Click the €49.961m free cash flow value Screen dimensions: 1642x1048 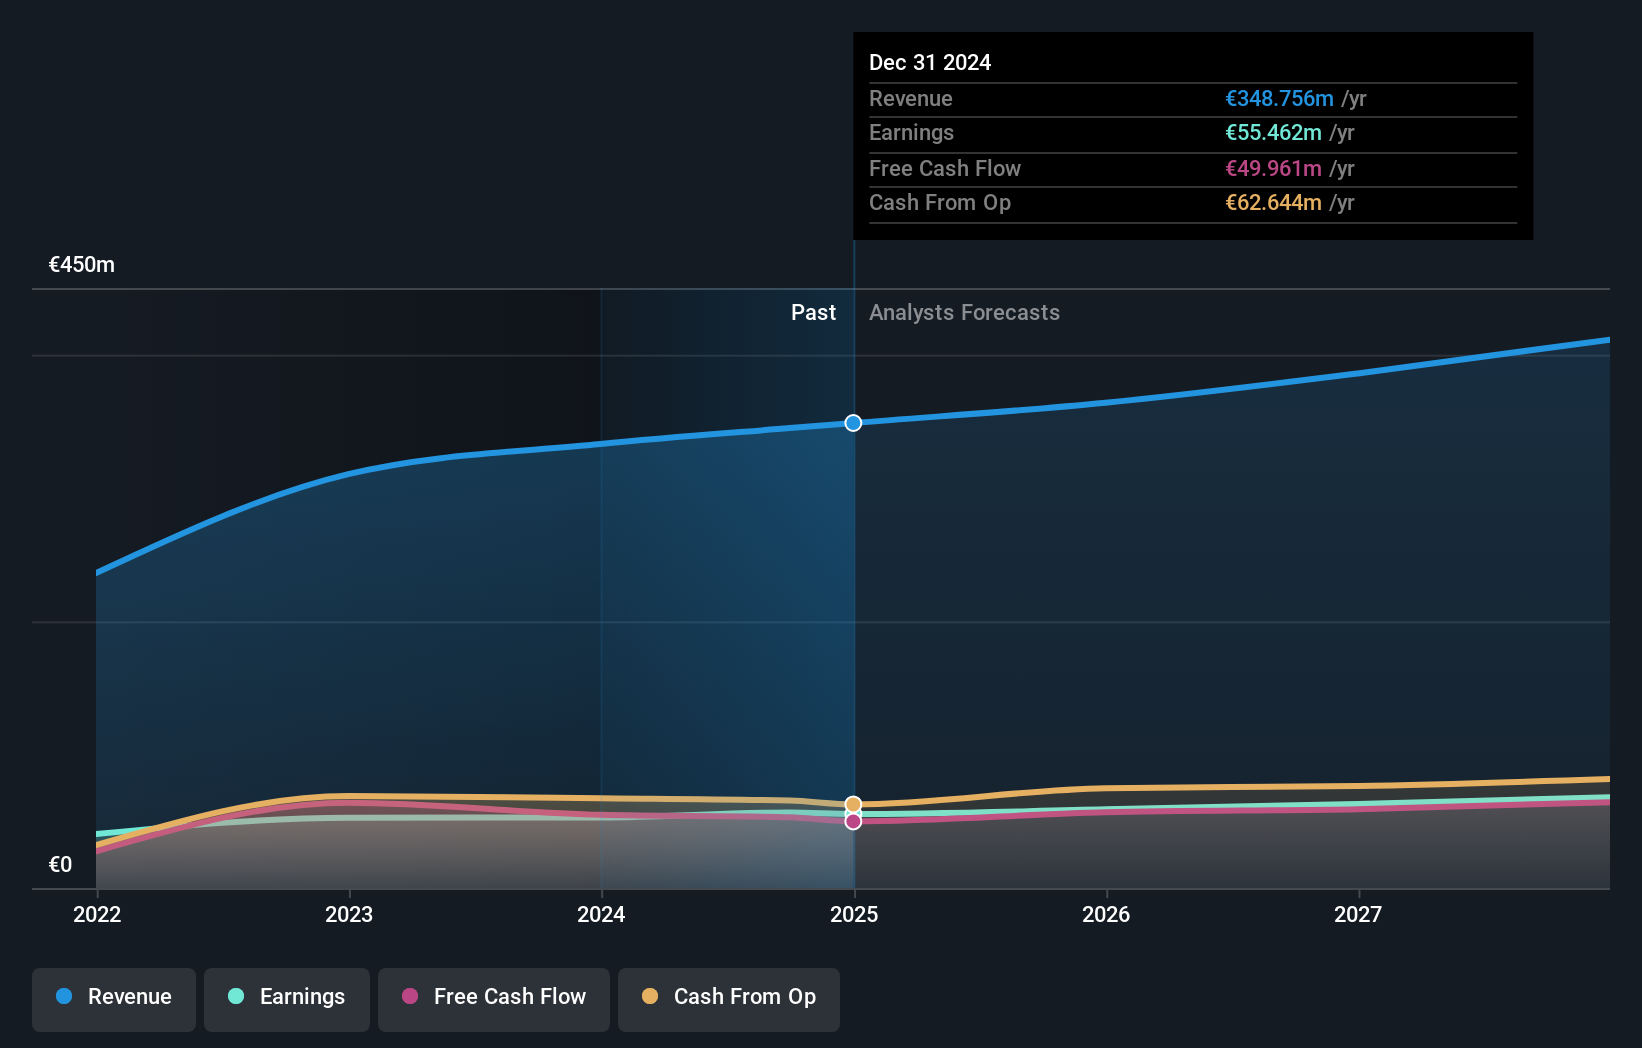1273,168
